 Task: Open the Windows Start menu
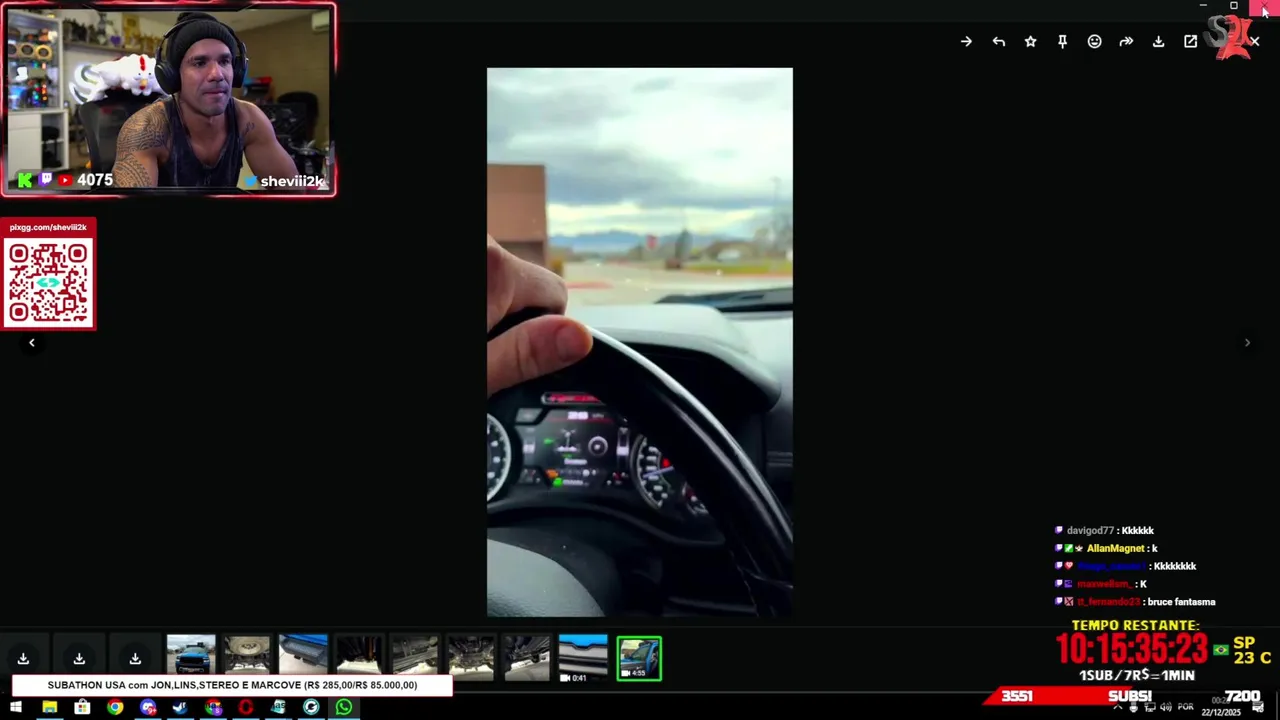[16, 707]
